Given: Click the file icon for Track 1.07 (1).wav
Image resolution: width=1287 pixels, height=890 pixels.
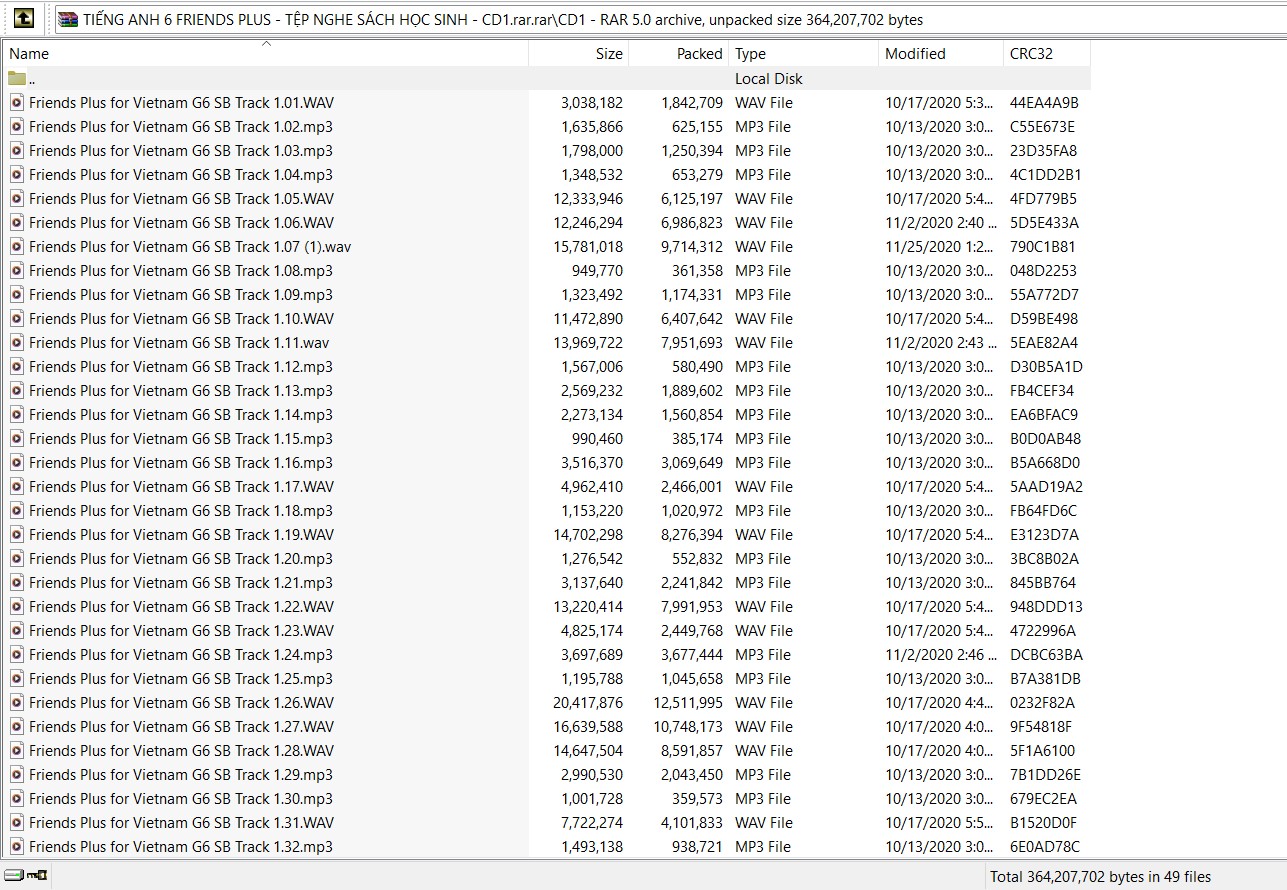Looking at the screenshot, I should point(17,246).
